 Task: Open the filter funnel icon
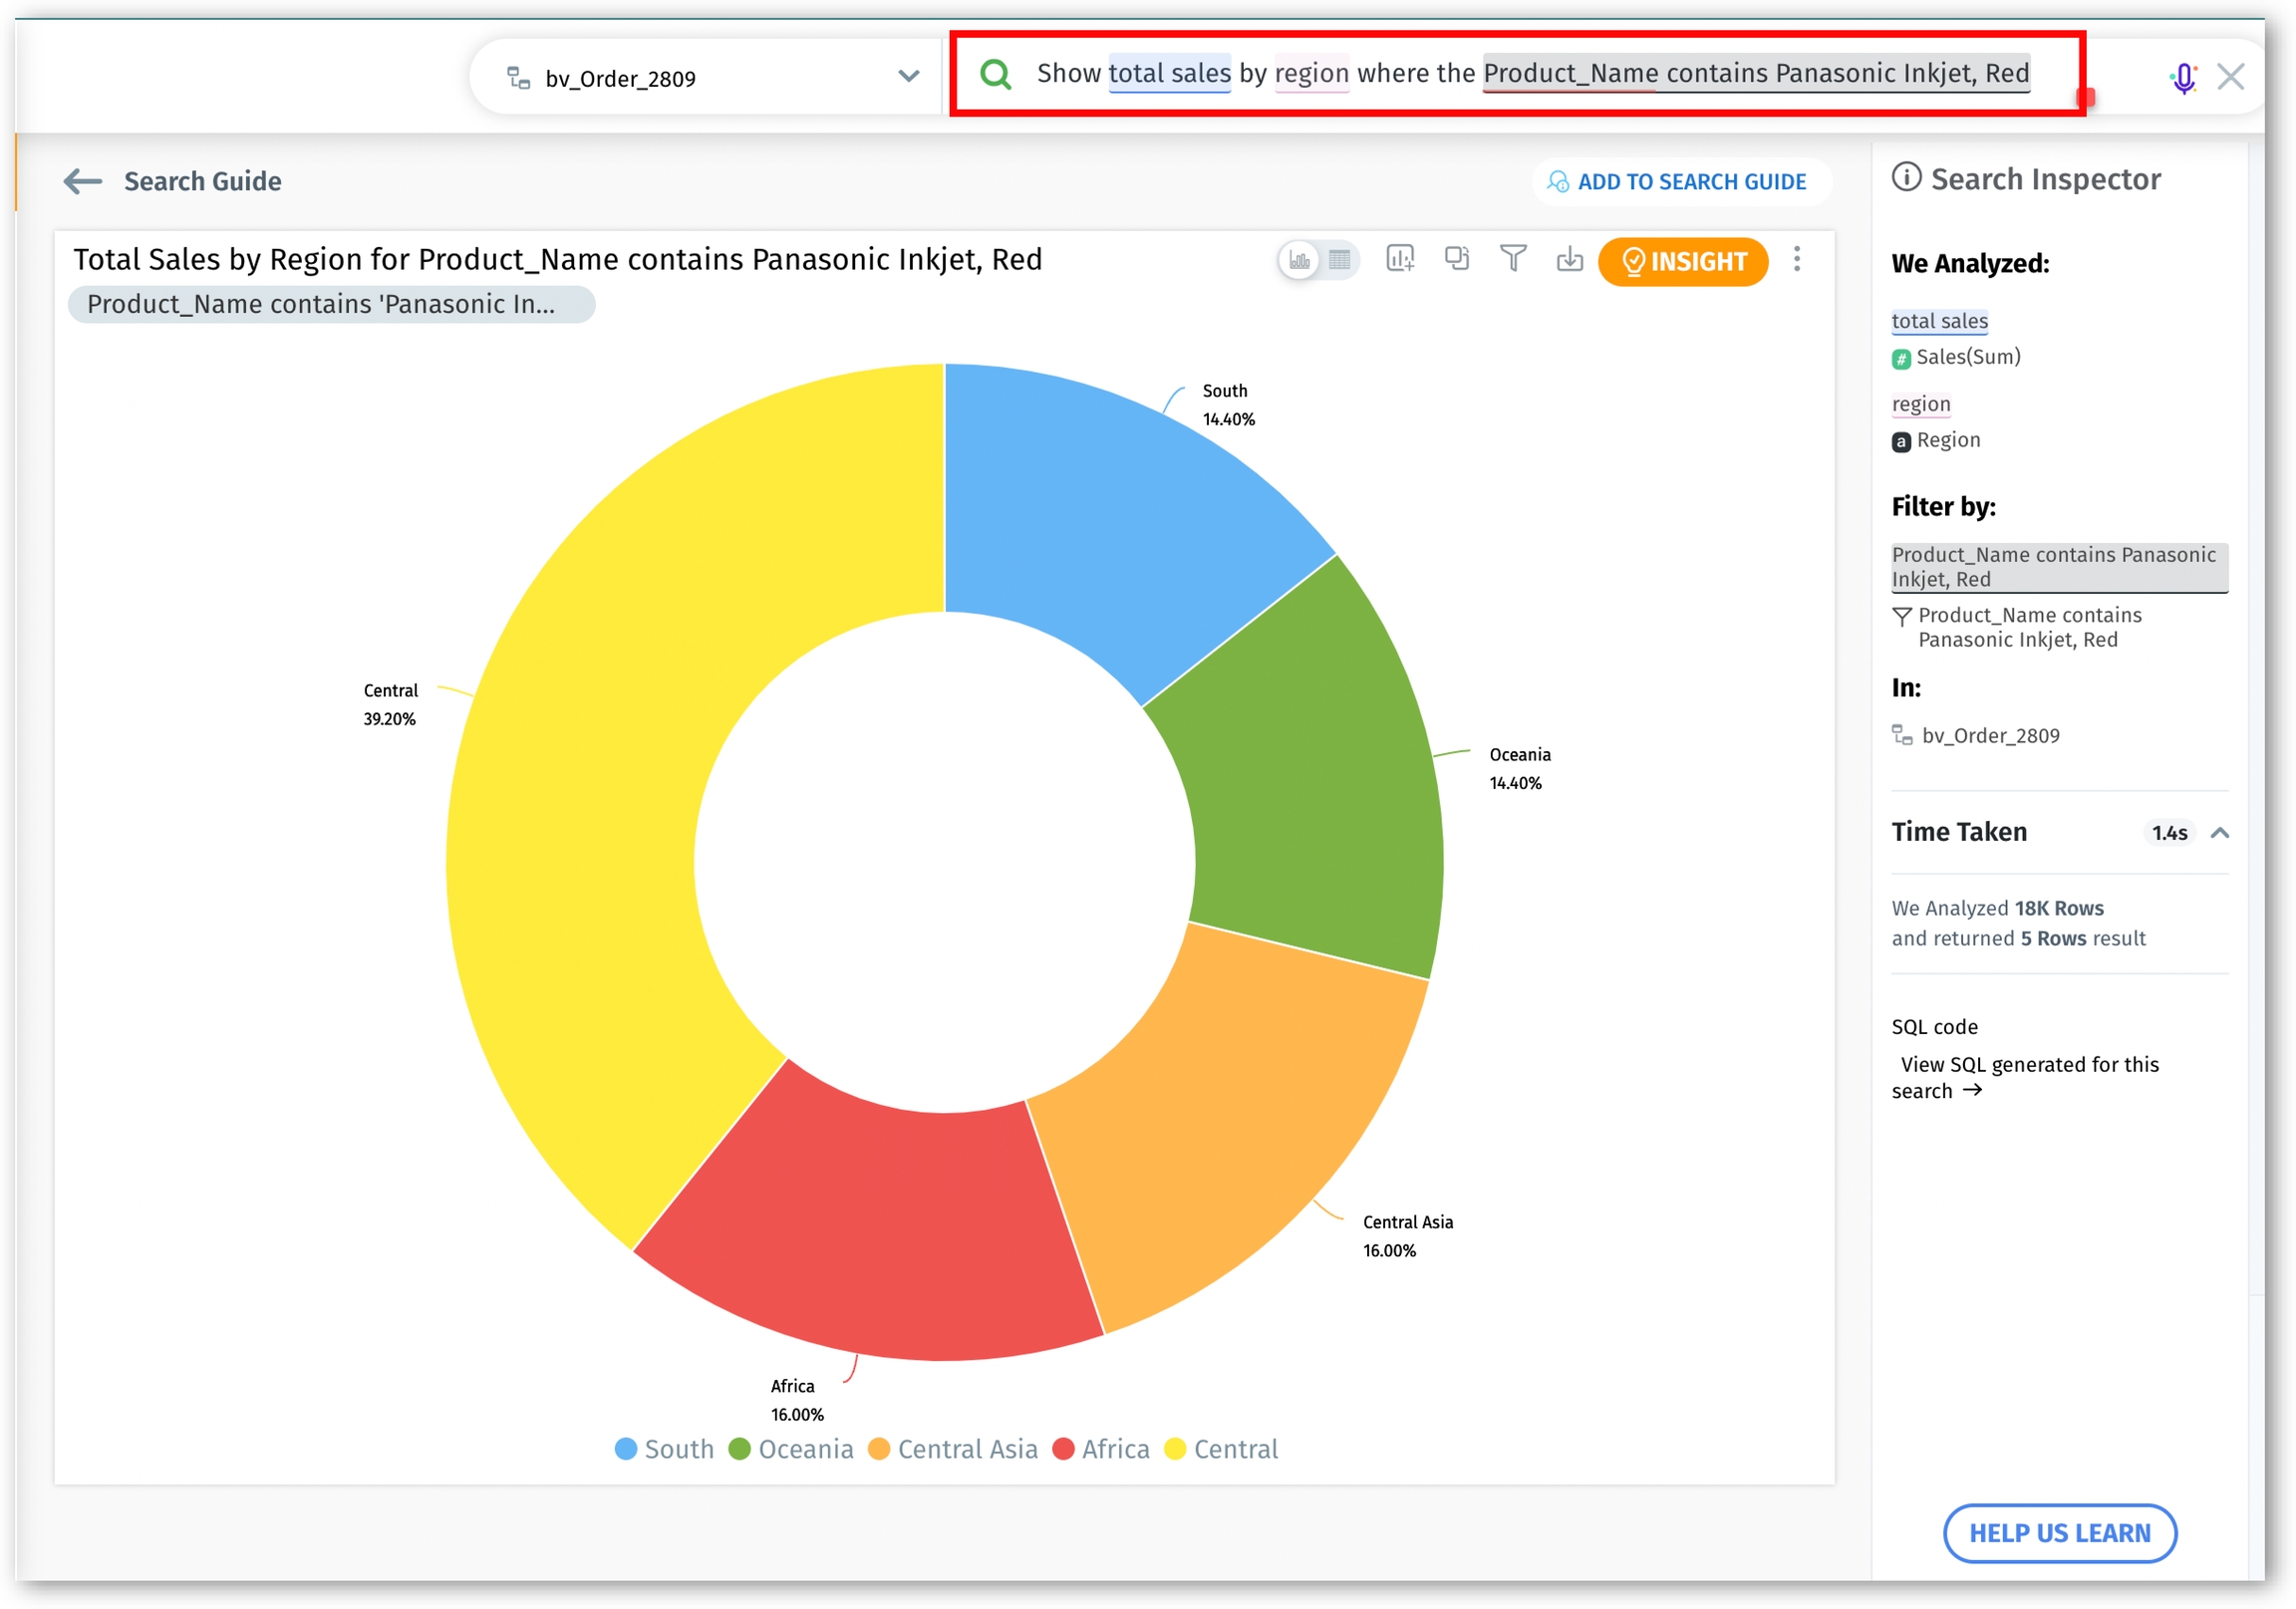[1513, 260]
